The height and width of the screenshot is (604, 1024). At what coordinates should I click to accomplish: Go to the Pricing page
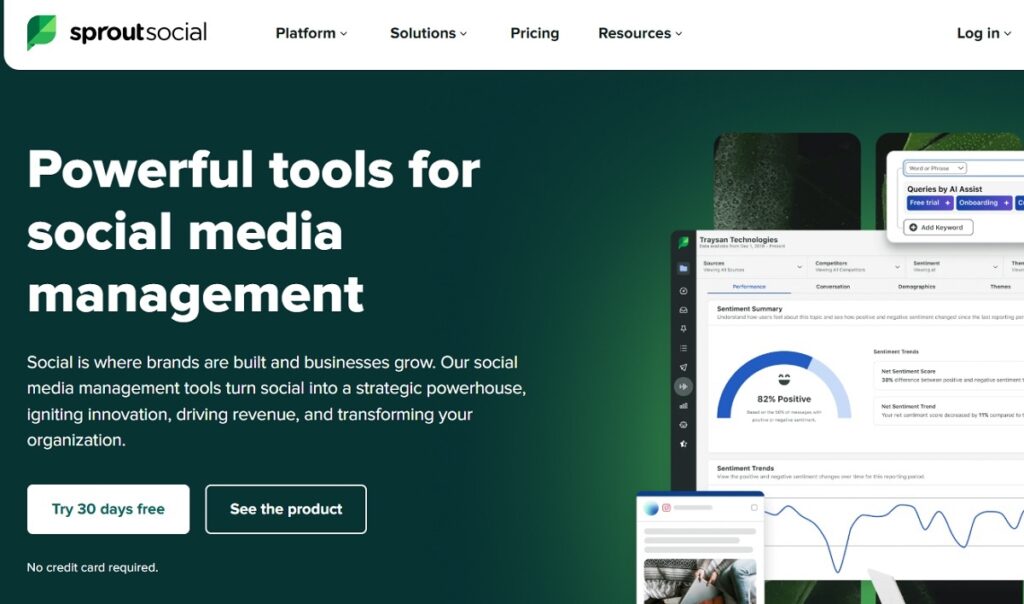pos(534,33)
